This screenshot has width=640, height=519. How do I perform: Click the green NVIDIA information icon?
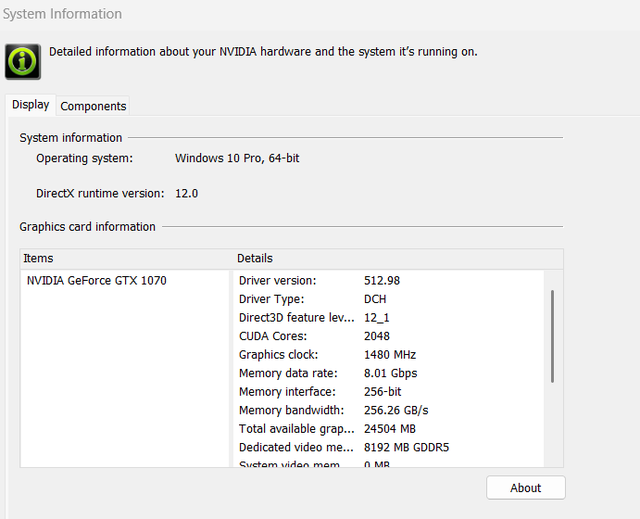coord(23,61)
